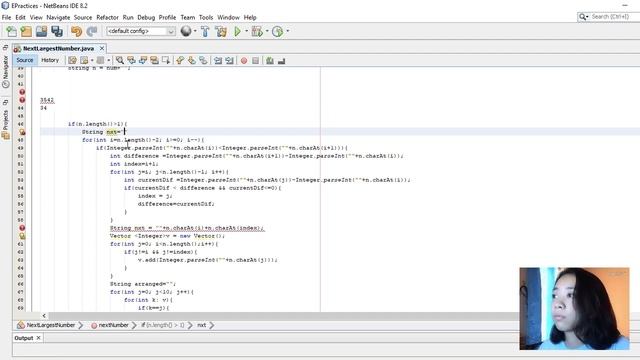Click the Shift Line Right icon

click(229, 60)
